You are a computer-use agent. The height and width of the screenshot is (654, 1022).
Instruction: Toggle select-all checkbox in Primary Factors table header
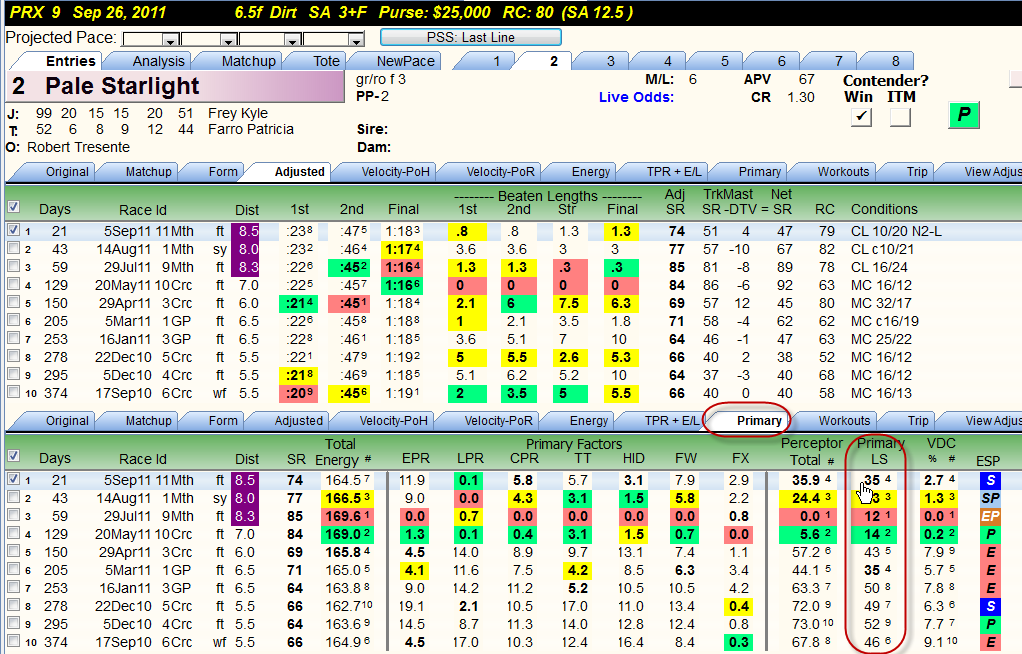13,456
